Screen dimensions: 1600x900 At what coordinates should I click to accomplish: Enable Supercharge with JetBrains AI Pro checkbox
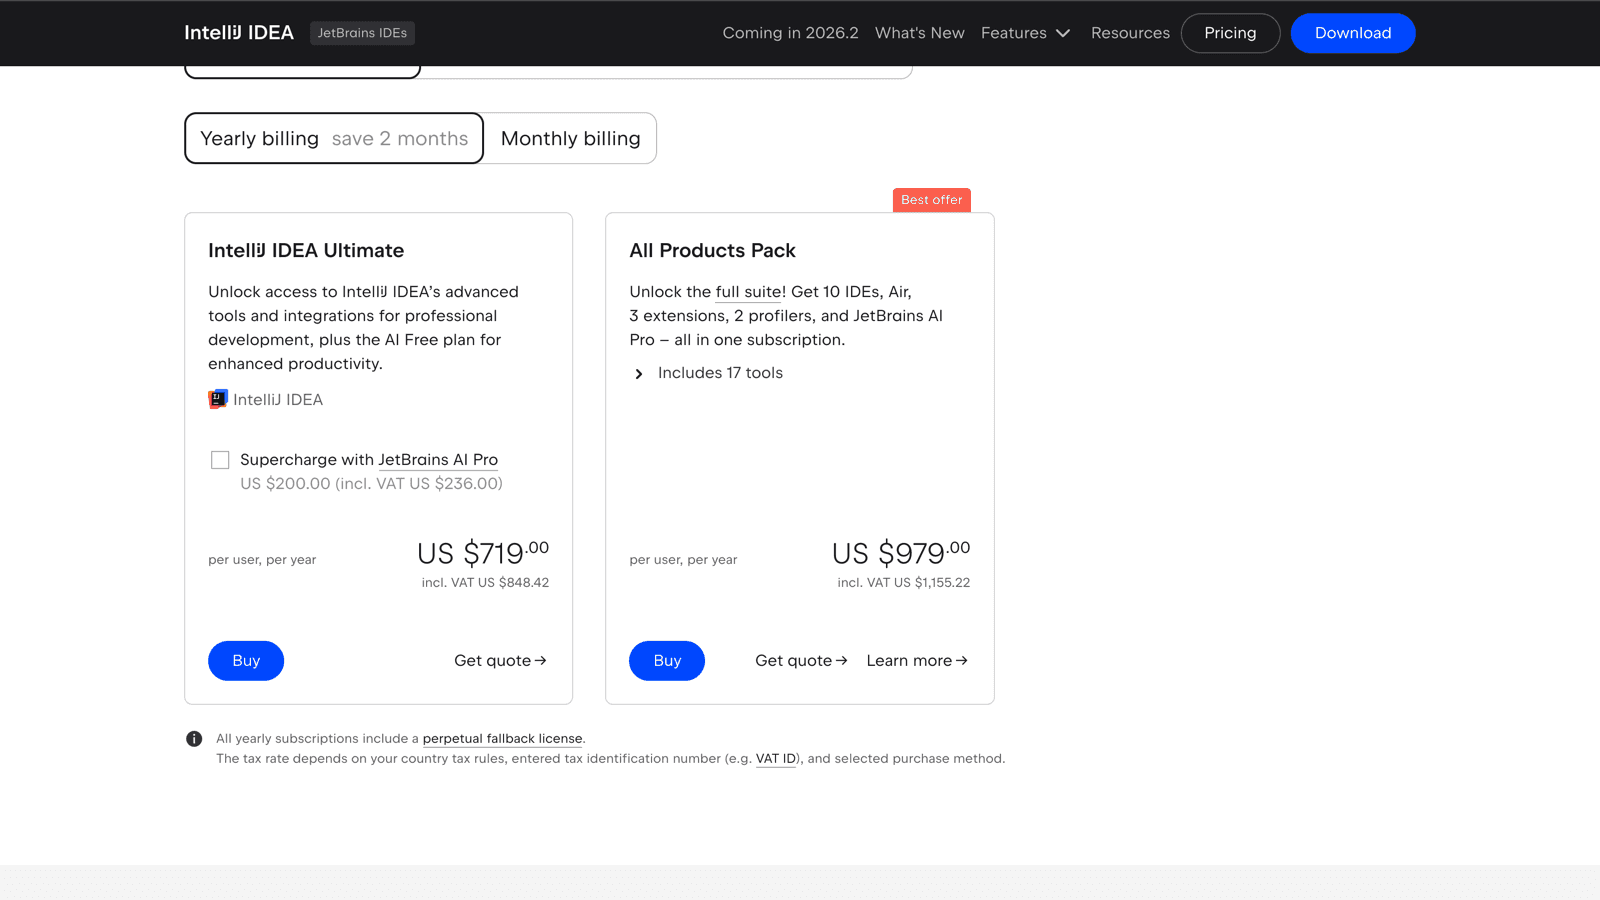[220, 460]
